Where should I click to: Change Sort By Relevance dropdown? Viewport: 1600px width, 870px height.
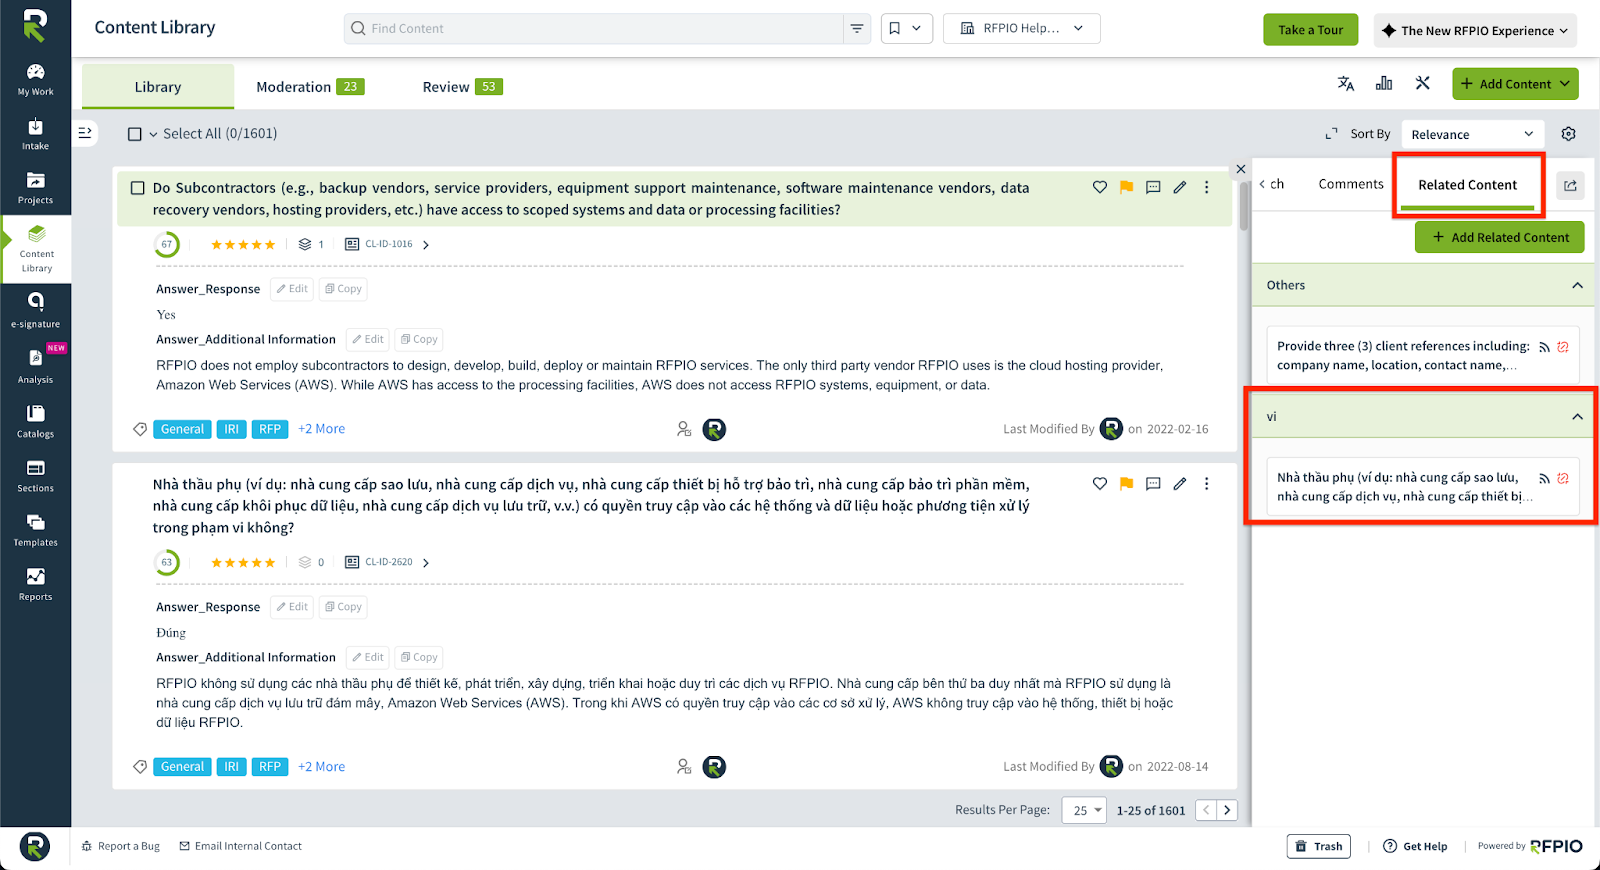[x=1472, y=134]
